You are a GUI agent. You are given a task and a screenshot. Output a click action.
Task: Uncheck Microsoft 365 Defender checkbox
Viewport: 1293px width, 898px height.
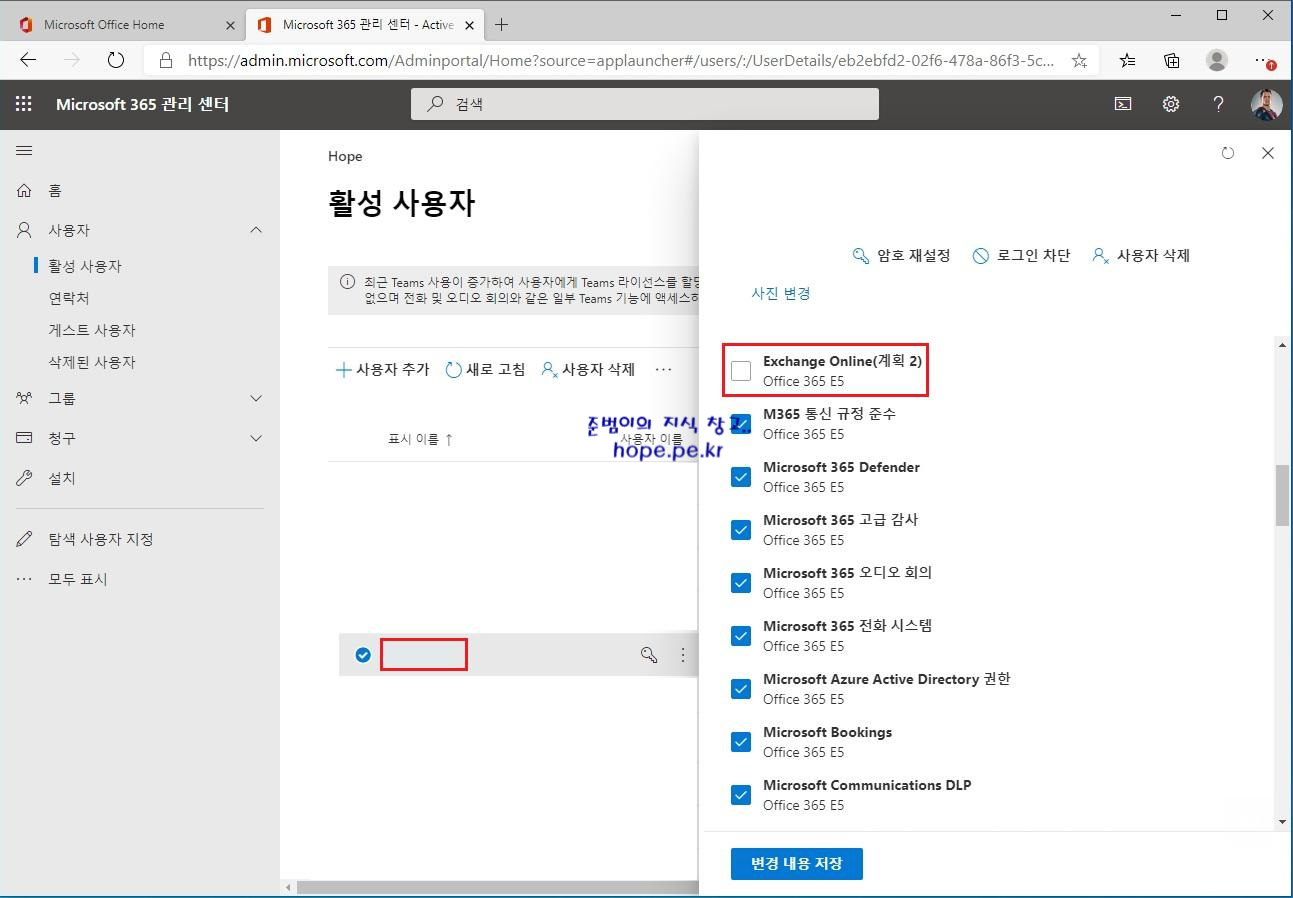click(741, 477)
